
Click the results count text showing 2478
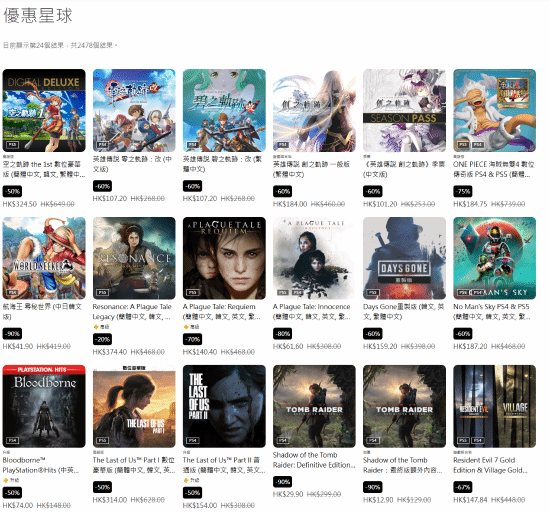point(60,45)
